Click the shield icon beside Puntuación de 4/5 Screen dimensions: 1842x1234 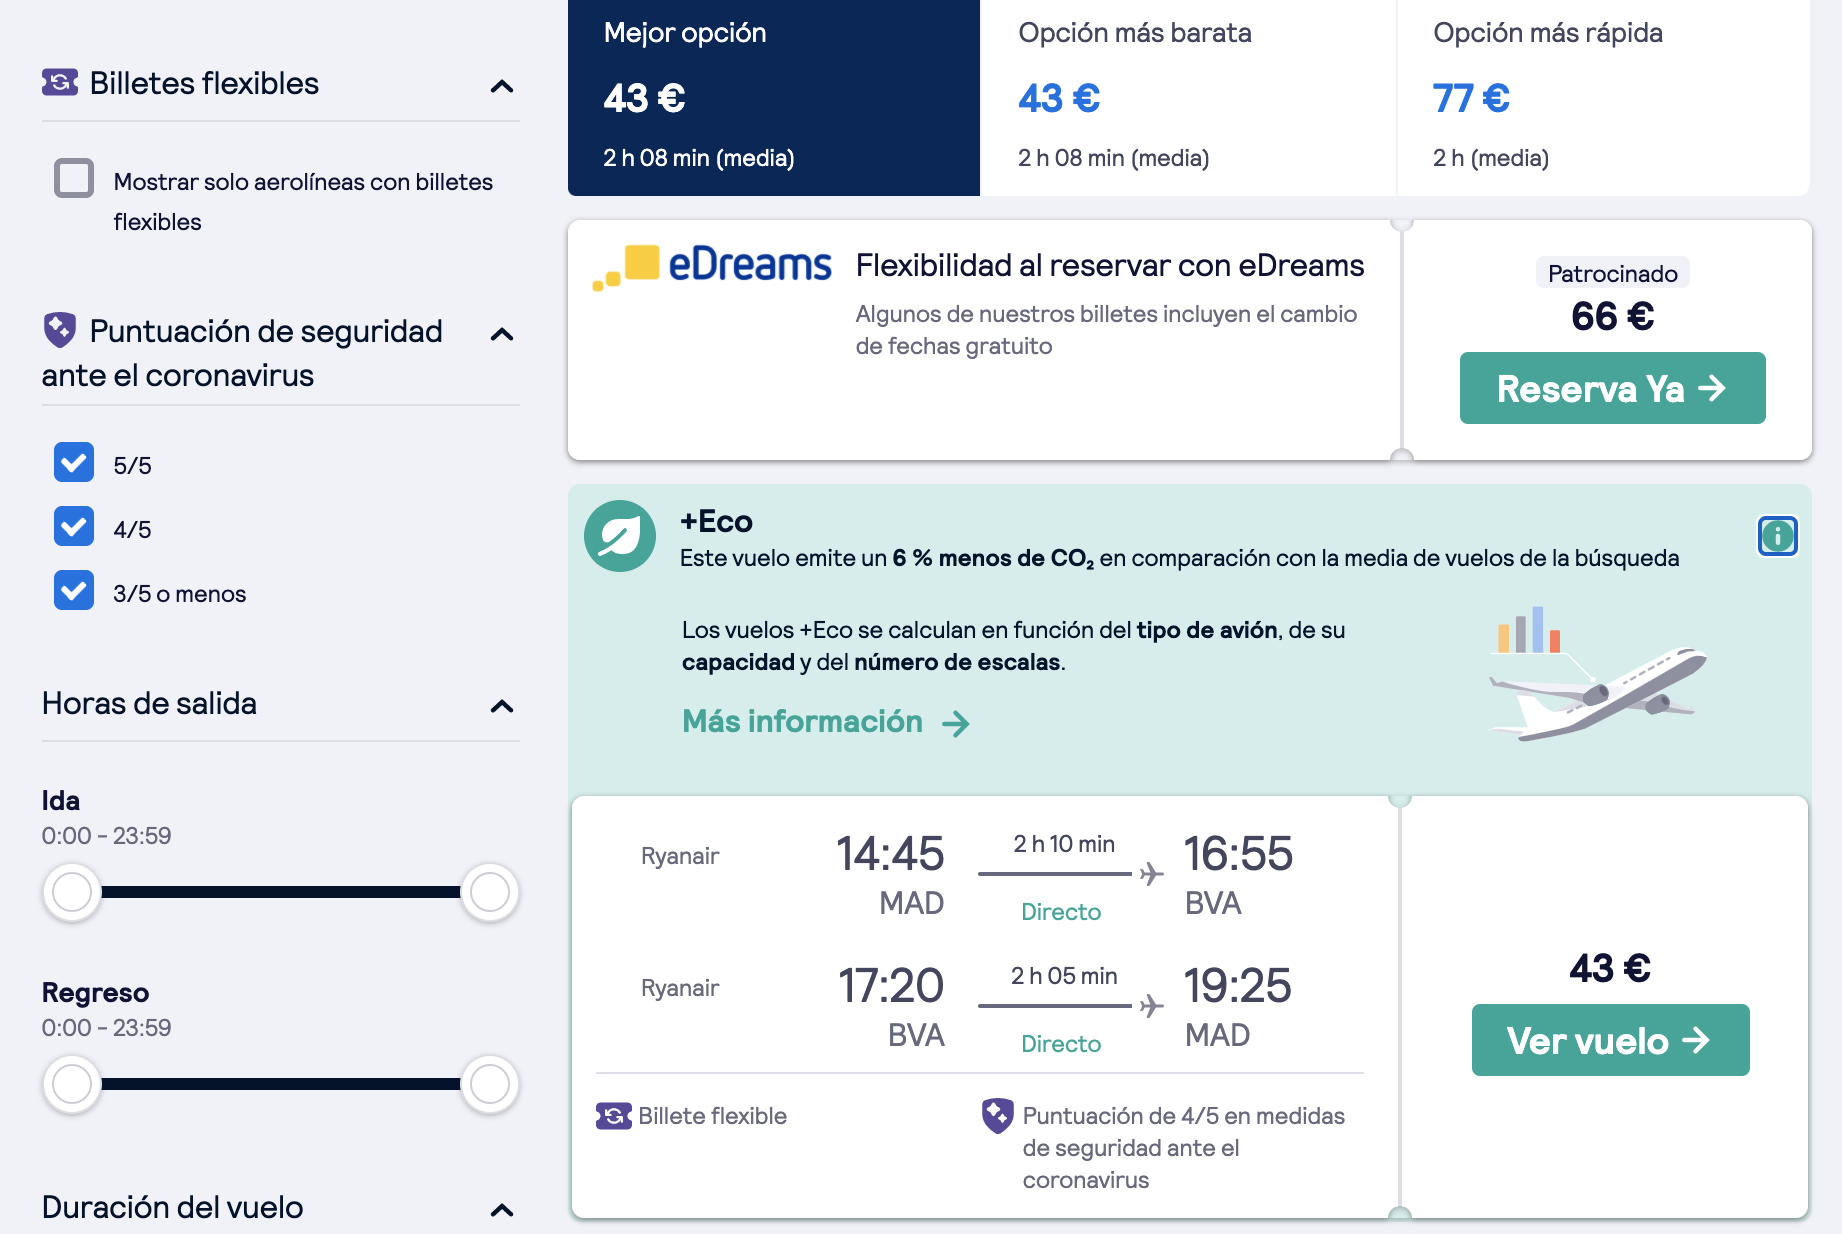click(x=997, y=1115)
